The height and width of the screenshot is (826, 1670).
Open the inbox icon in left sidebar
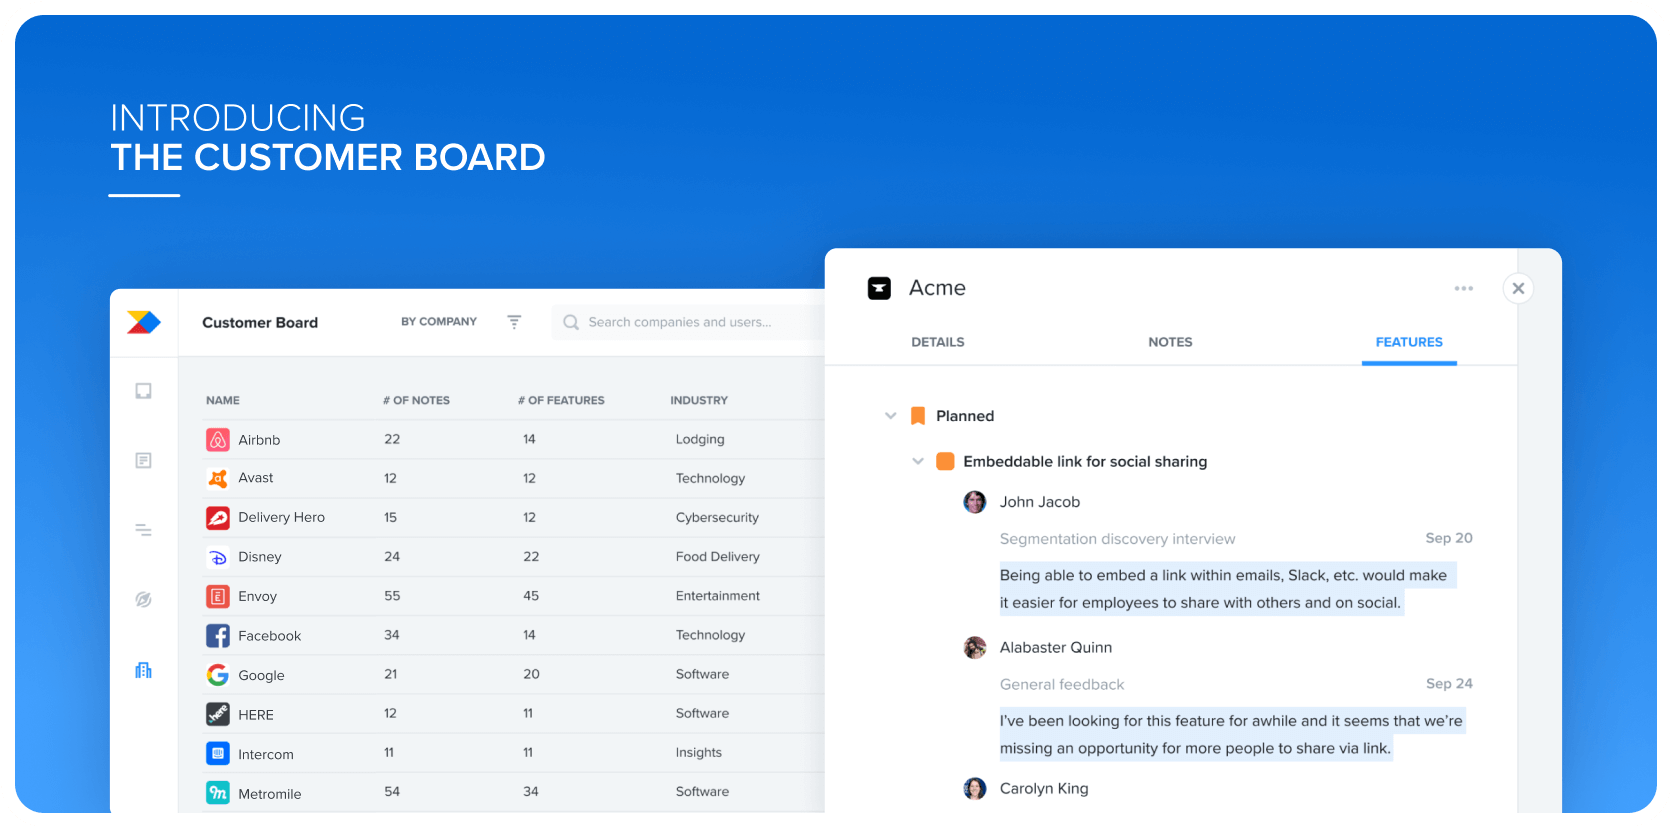coord(144,391)
